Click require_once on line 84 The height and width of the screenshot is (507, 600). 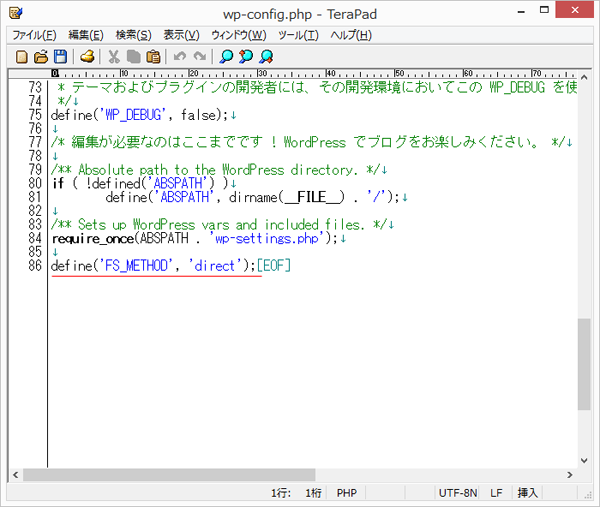[93, 238]
